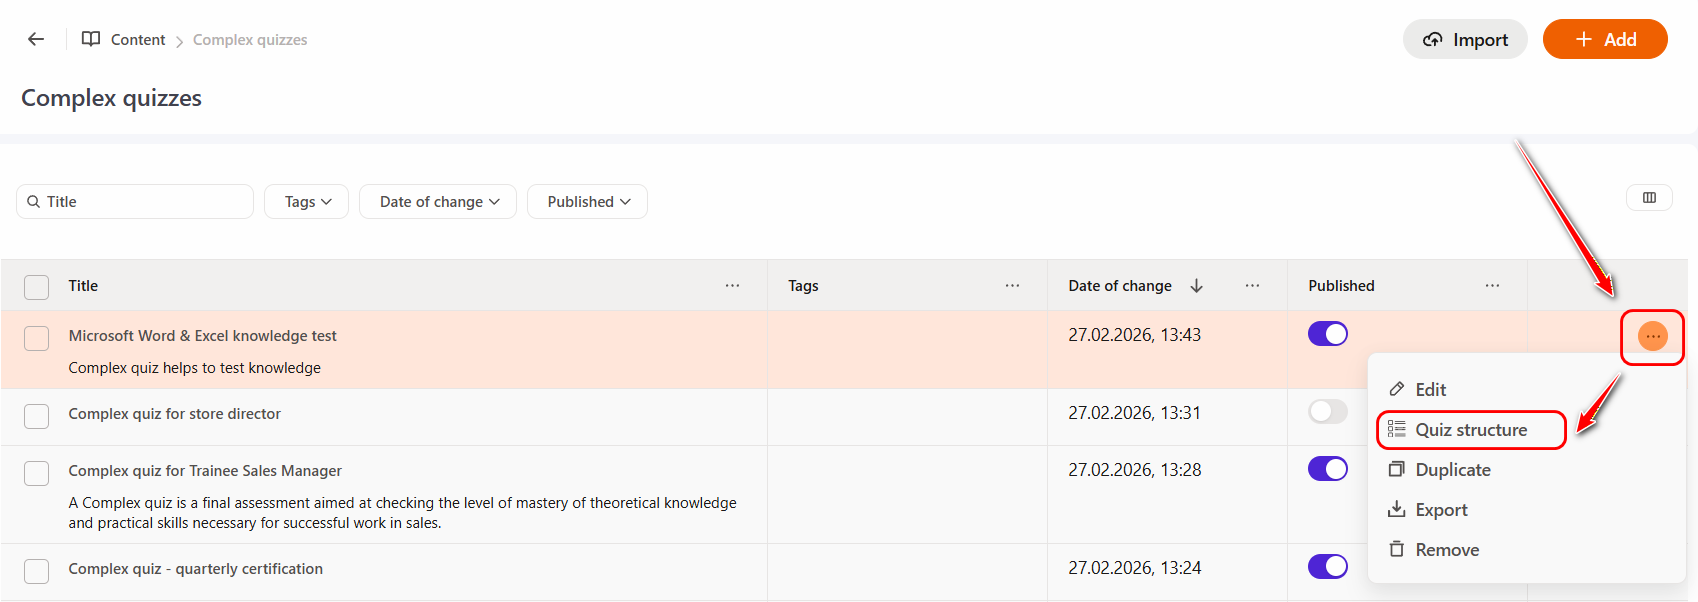
Task: Unpublish Microsoft Word & Excel knowledge test
Action: click(1327, 334)
